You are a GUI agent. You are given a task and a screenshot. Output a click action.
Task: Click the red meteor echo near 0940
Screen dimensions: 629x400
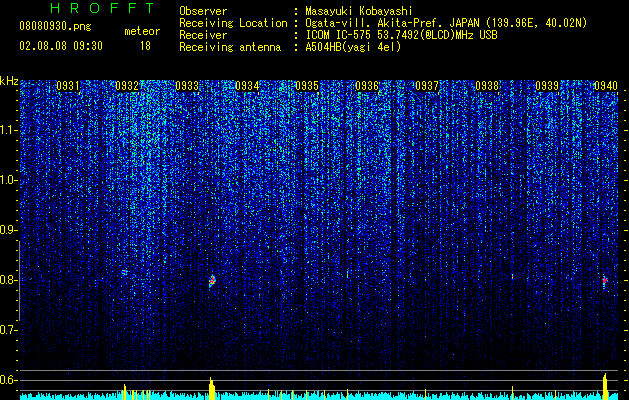tap(605, 280)
